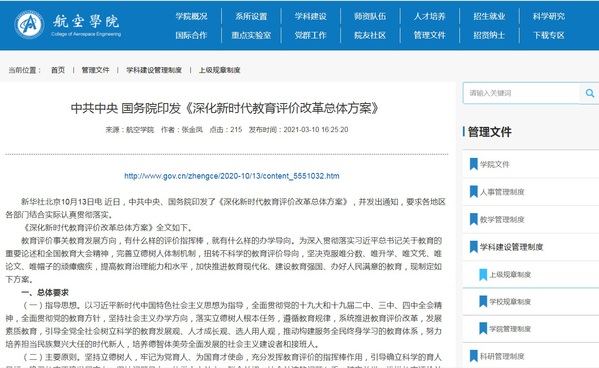Screen dimensions: 599x368
Task: Select 学院管理制度 in the sidebar submenu
Action: coord(510,329)
